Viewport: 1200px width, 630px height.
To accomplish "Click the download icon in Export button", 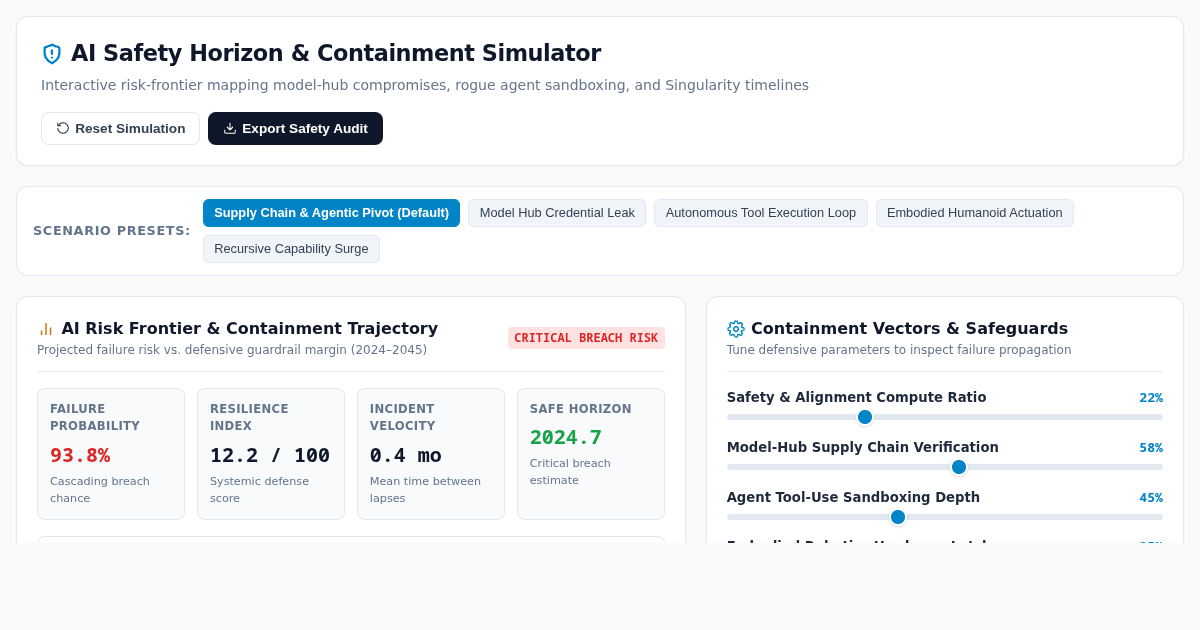I will [230, 128].
